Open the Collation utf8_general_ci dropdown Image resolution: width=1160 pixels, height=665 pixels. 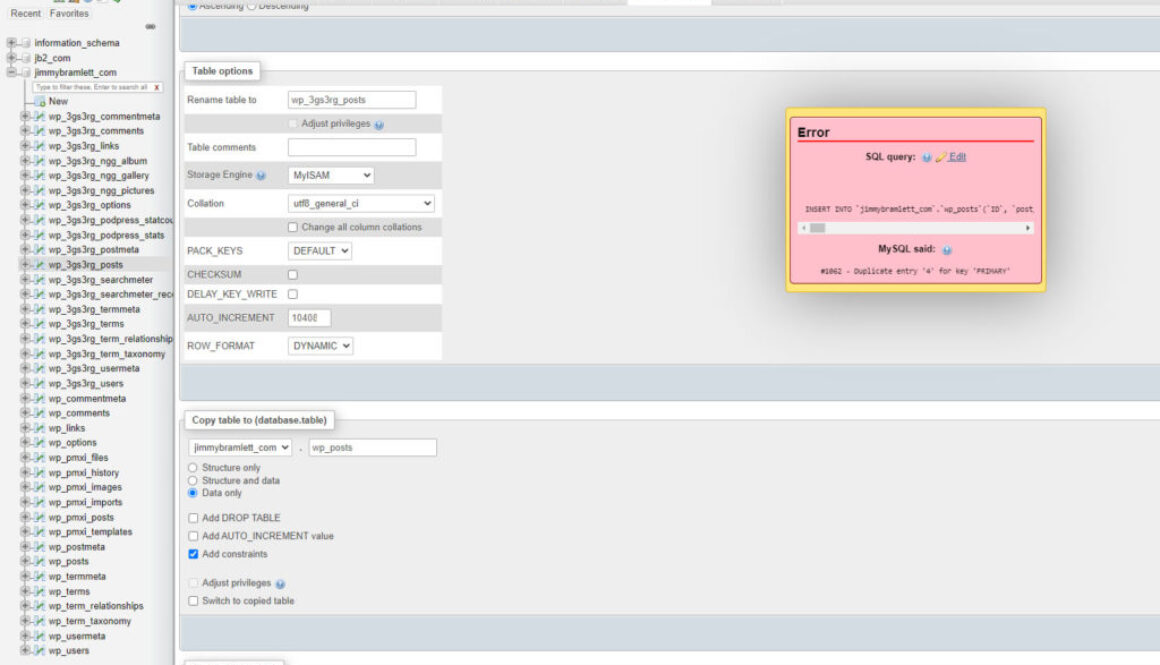(361, 203)
